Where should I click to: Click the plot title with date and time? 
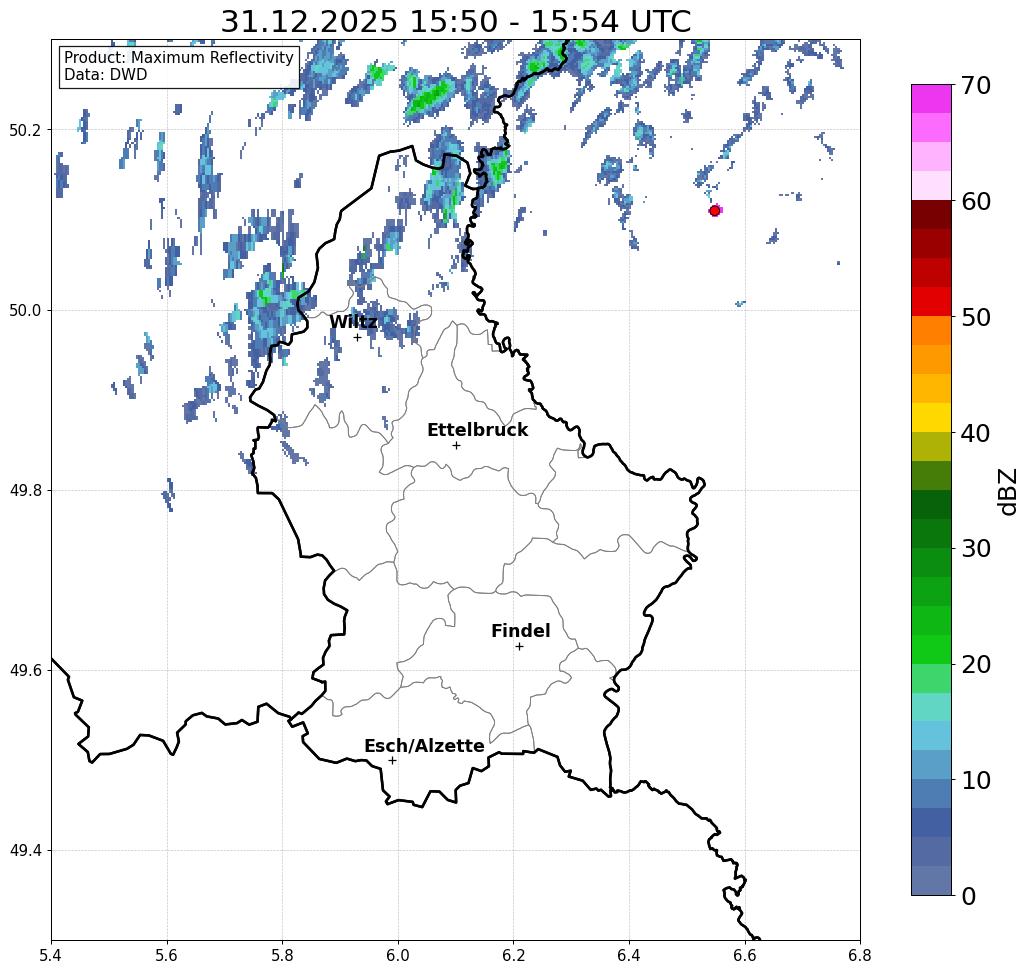click(x=455, y=21)
